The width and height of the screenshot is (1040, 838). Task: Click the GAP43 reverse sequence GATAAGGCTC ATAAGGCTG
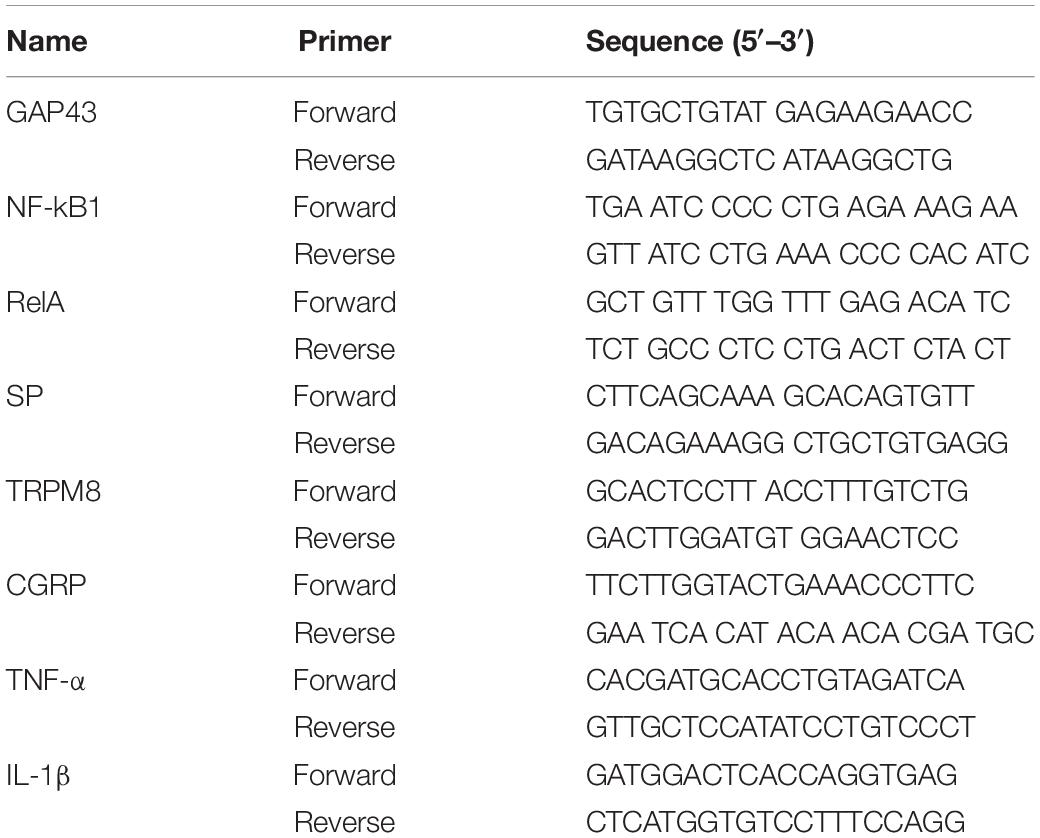click(769, 160)
